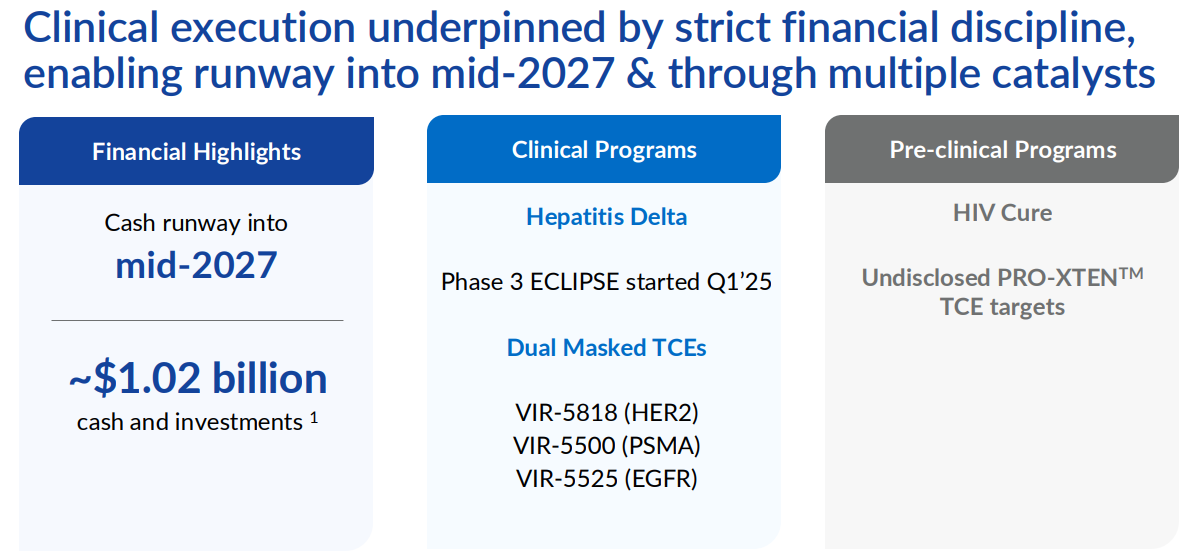Click the Cash runway into label

[x=196, y=223]
